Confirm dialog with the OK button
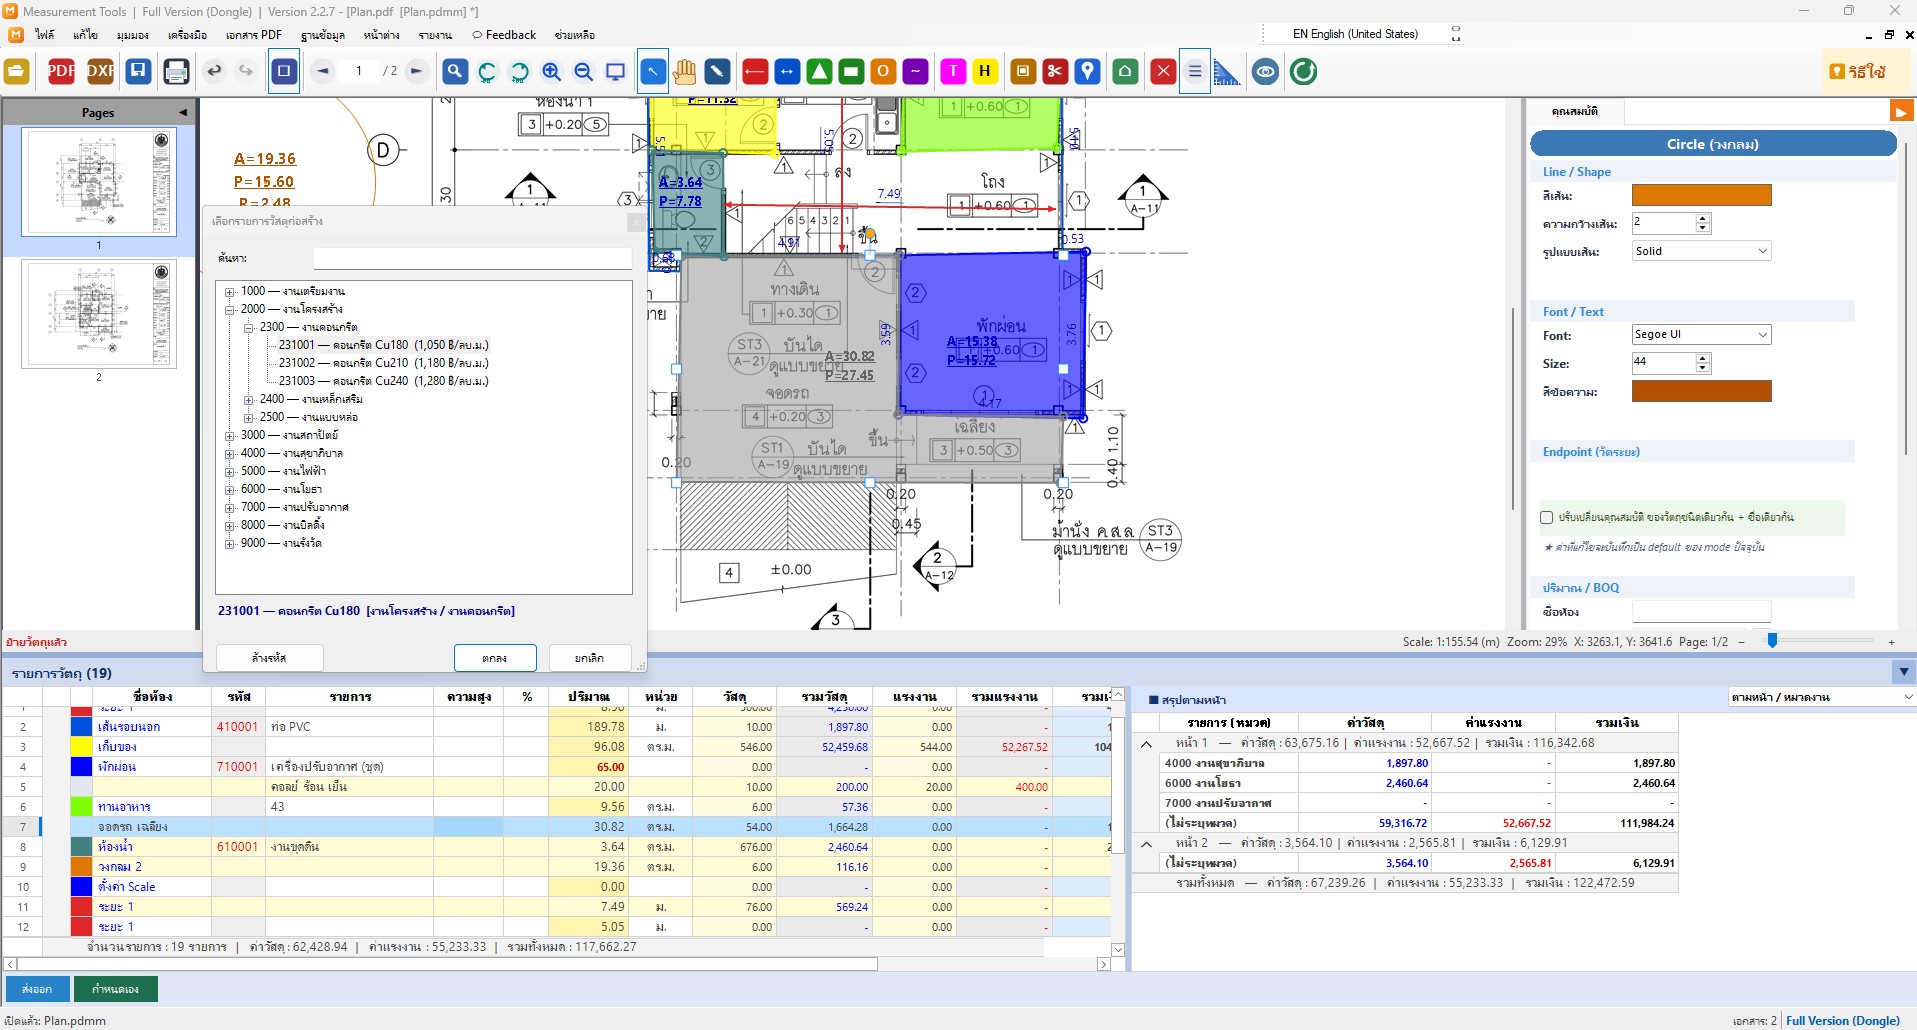The width and height of the screenshot is (1917, 1030). tap(495, 657)
